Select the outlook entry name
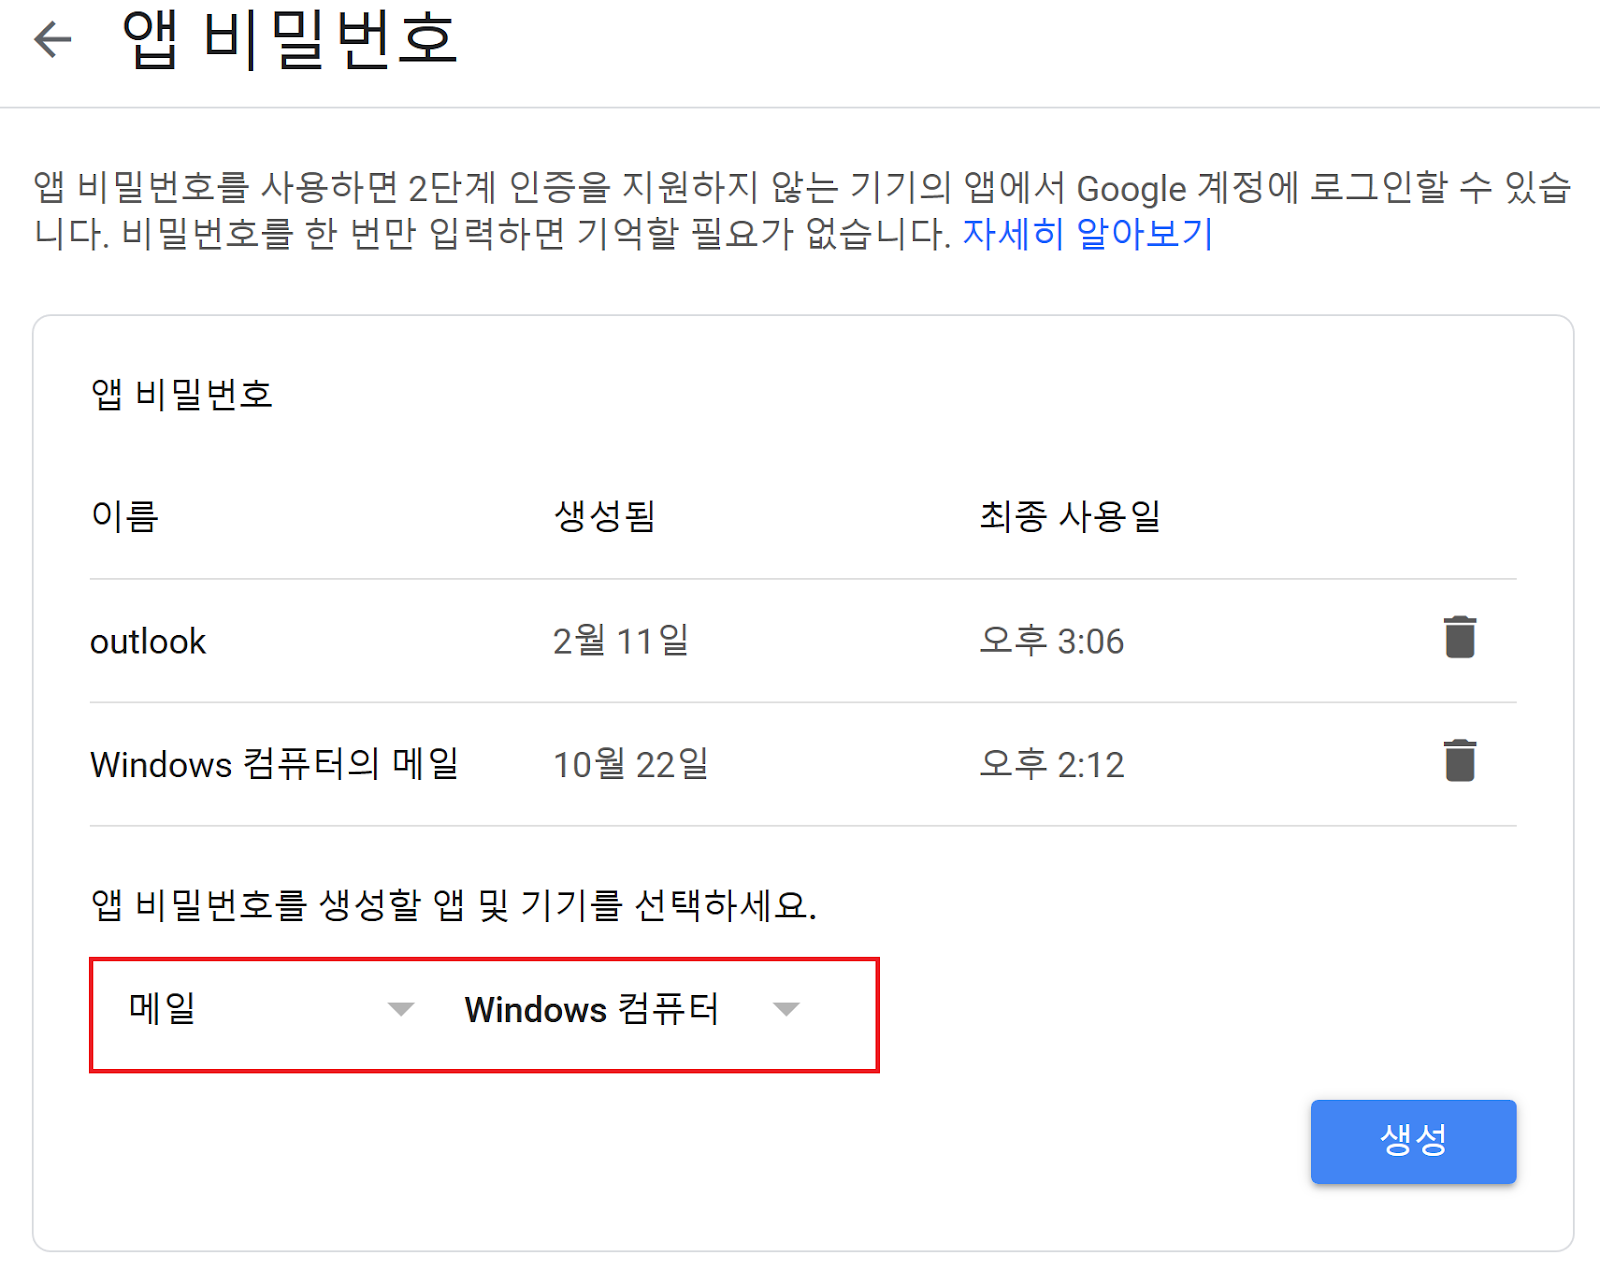1600x1270 pixels. (148, 641)
